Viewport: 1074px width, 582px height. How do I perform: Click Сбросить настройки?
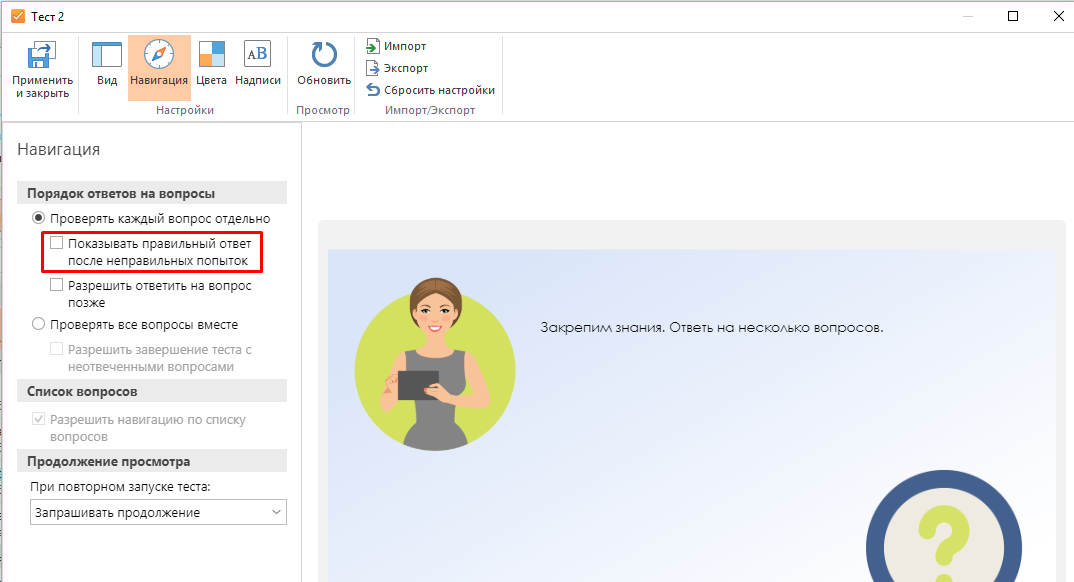click(x=430, y=90)
